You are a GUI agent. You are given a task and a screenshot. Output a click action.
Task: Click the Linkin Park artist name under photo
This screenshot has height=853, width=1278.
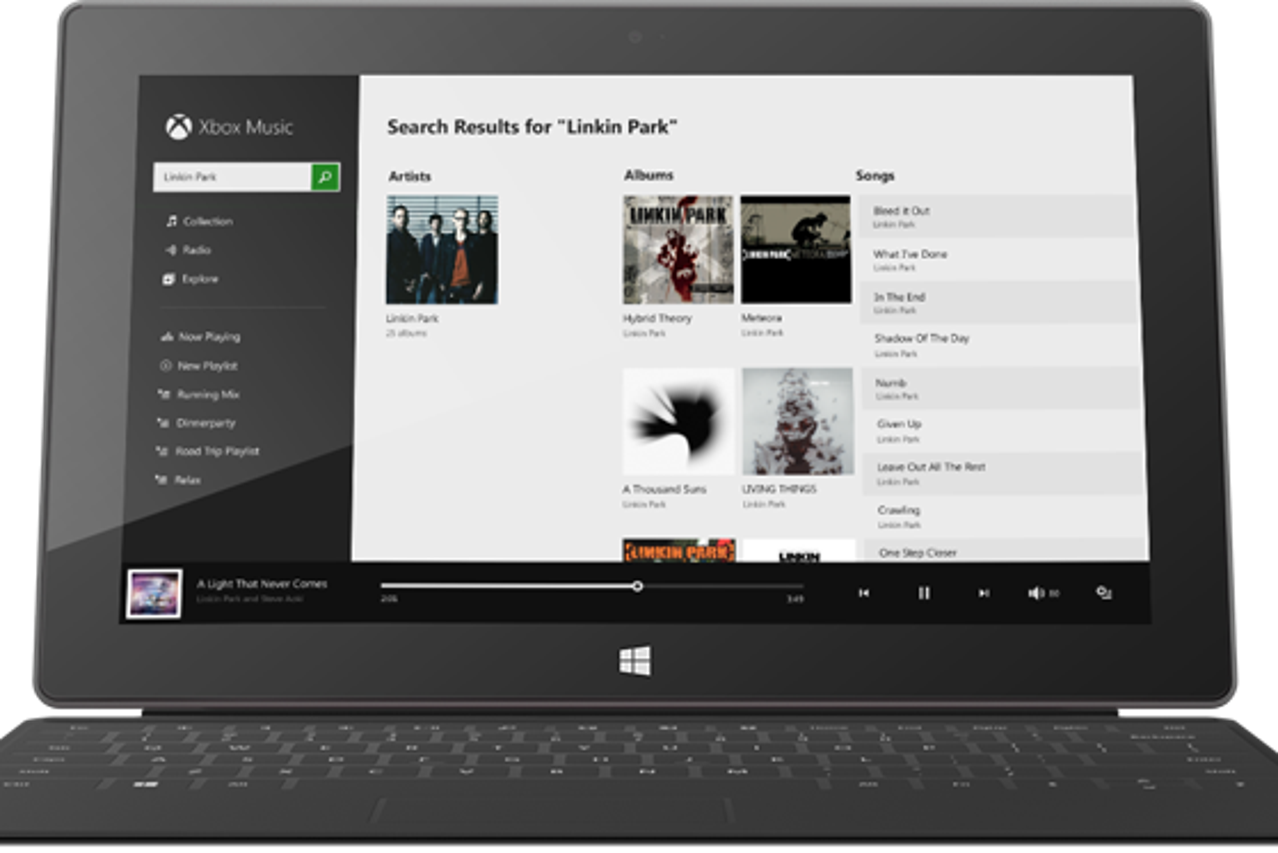coord(412,319)
